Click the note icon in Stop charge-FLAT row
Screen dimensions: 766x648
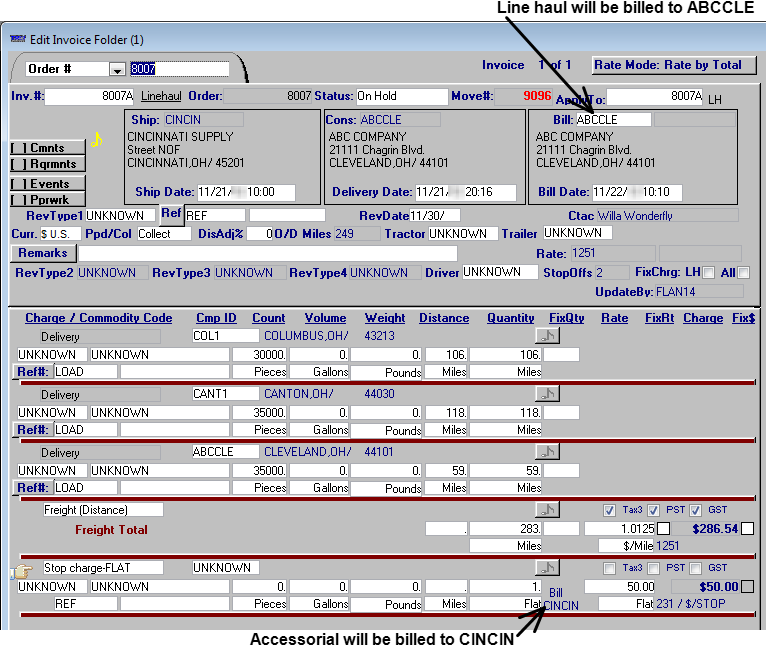(548, 567)
